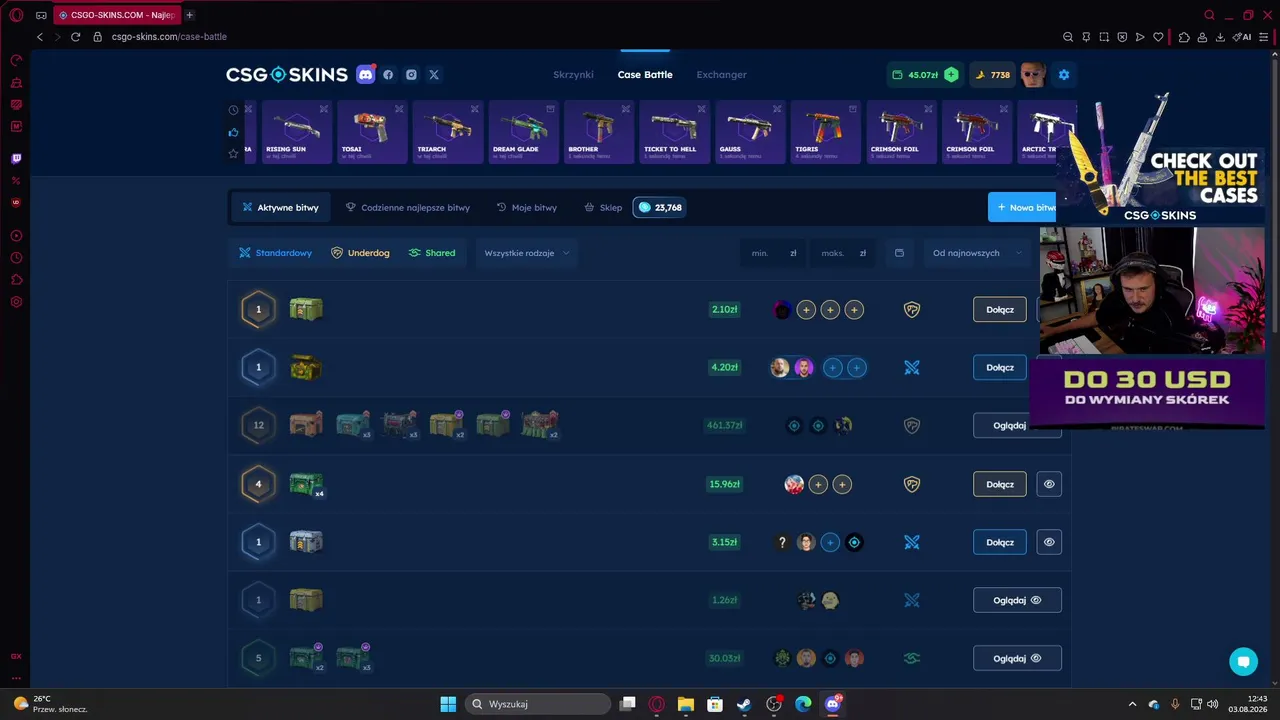1280x720 pixels.
Task: Go back in browser history
Action: coord(40,37)
